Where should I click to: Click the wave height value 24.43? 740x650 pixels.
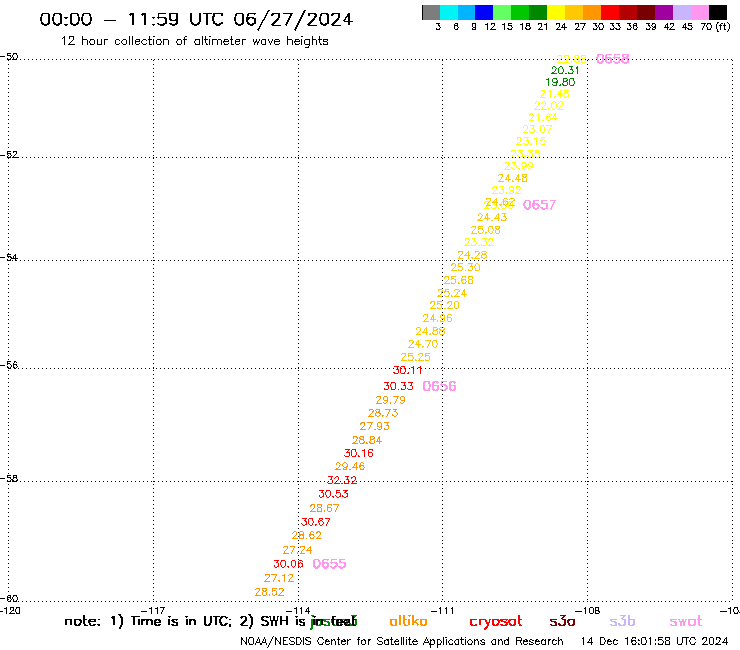pos(492,218)
